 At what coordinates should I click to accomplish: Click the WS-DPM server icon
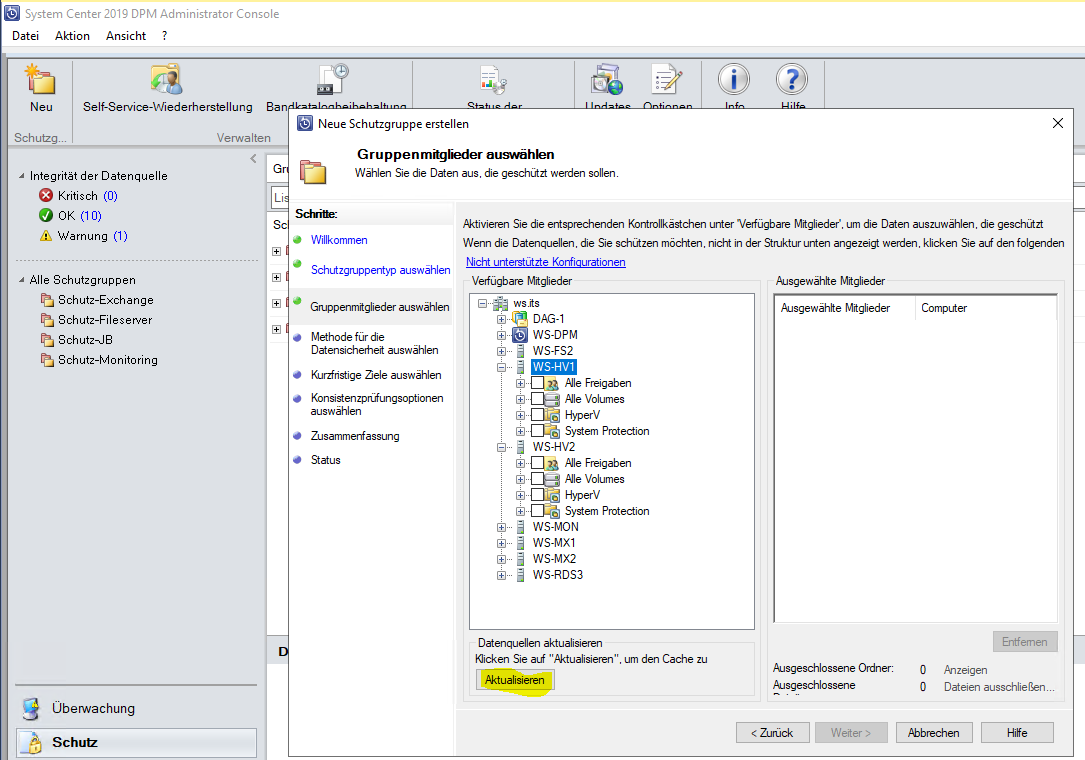pyautogui.click(x=520, y=335)
